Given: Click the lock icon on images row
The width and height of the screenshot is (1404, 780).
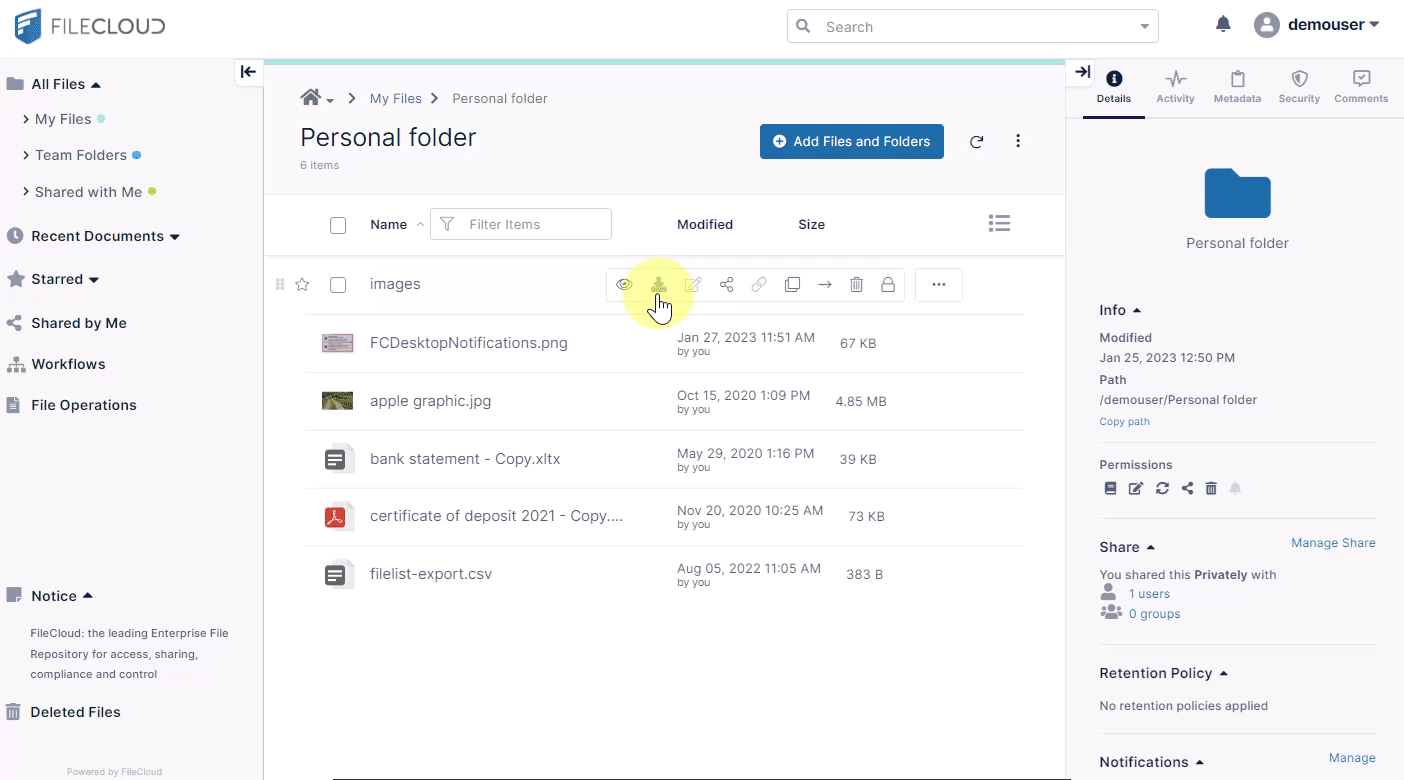Looking at the screenshot, I should pyautogui.click(x=887, y=285).
